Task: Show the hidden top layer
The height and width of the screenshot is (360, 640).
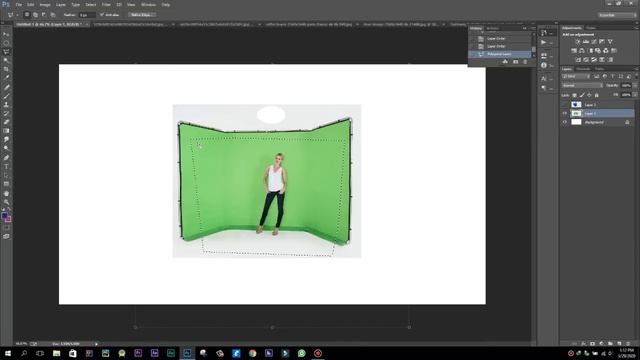Action: [565, 104]
